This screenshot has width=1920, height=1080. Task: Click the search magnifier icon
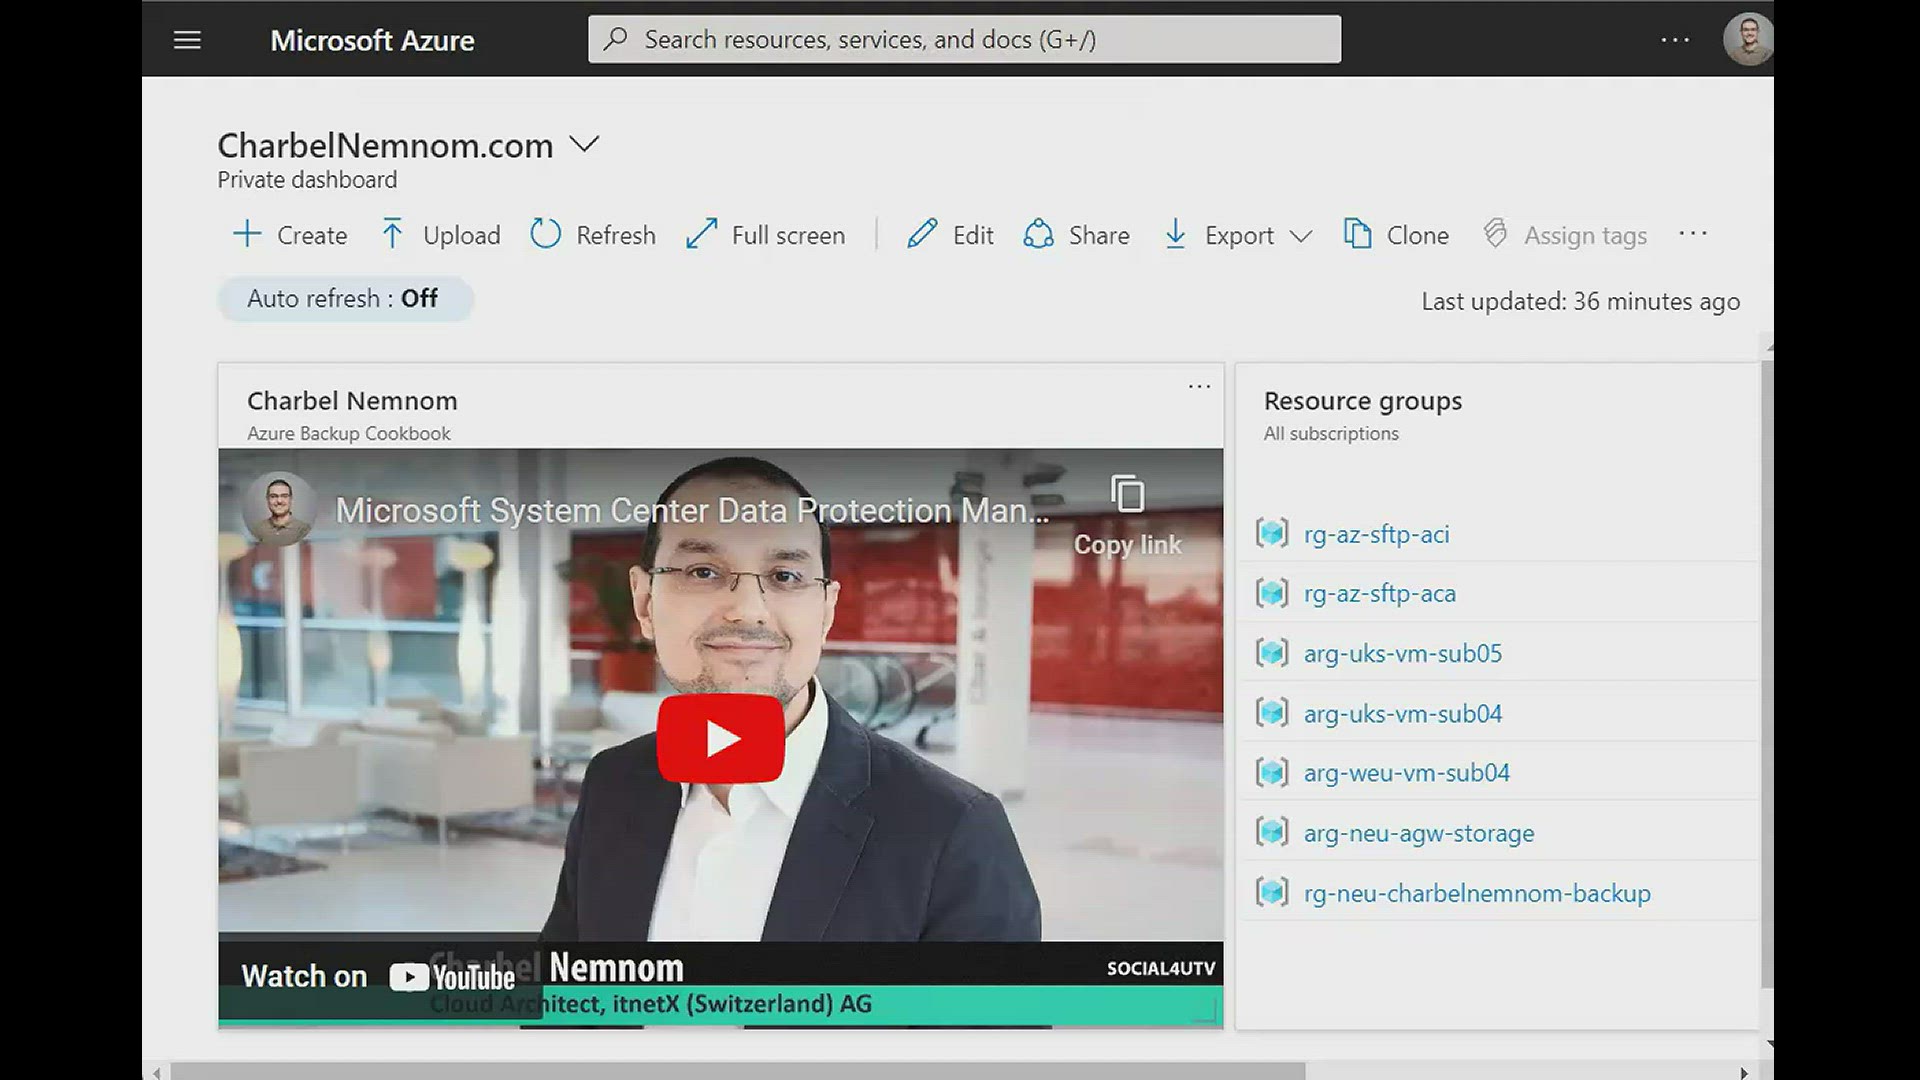616,39
